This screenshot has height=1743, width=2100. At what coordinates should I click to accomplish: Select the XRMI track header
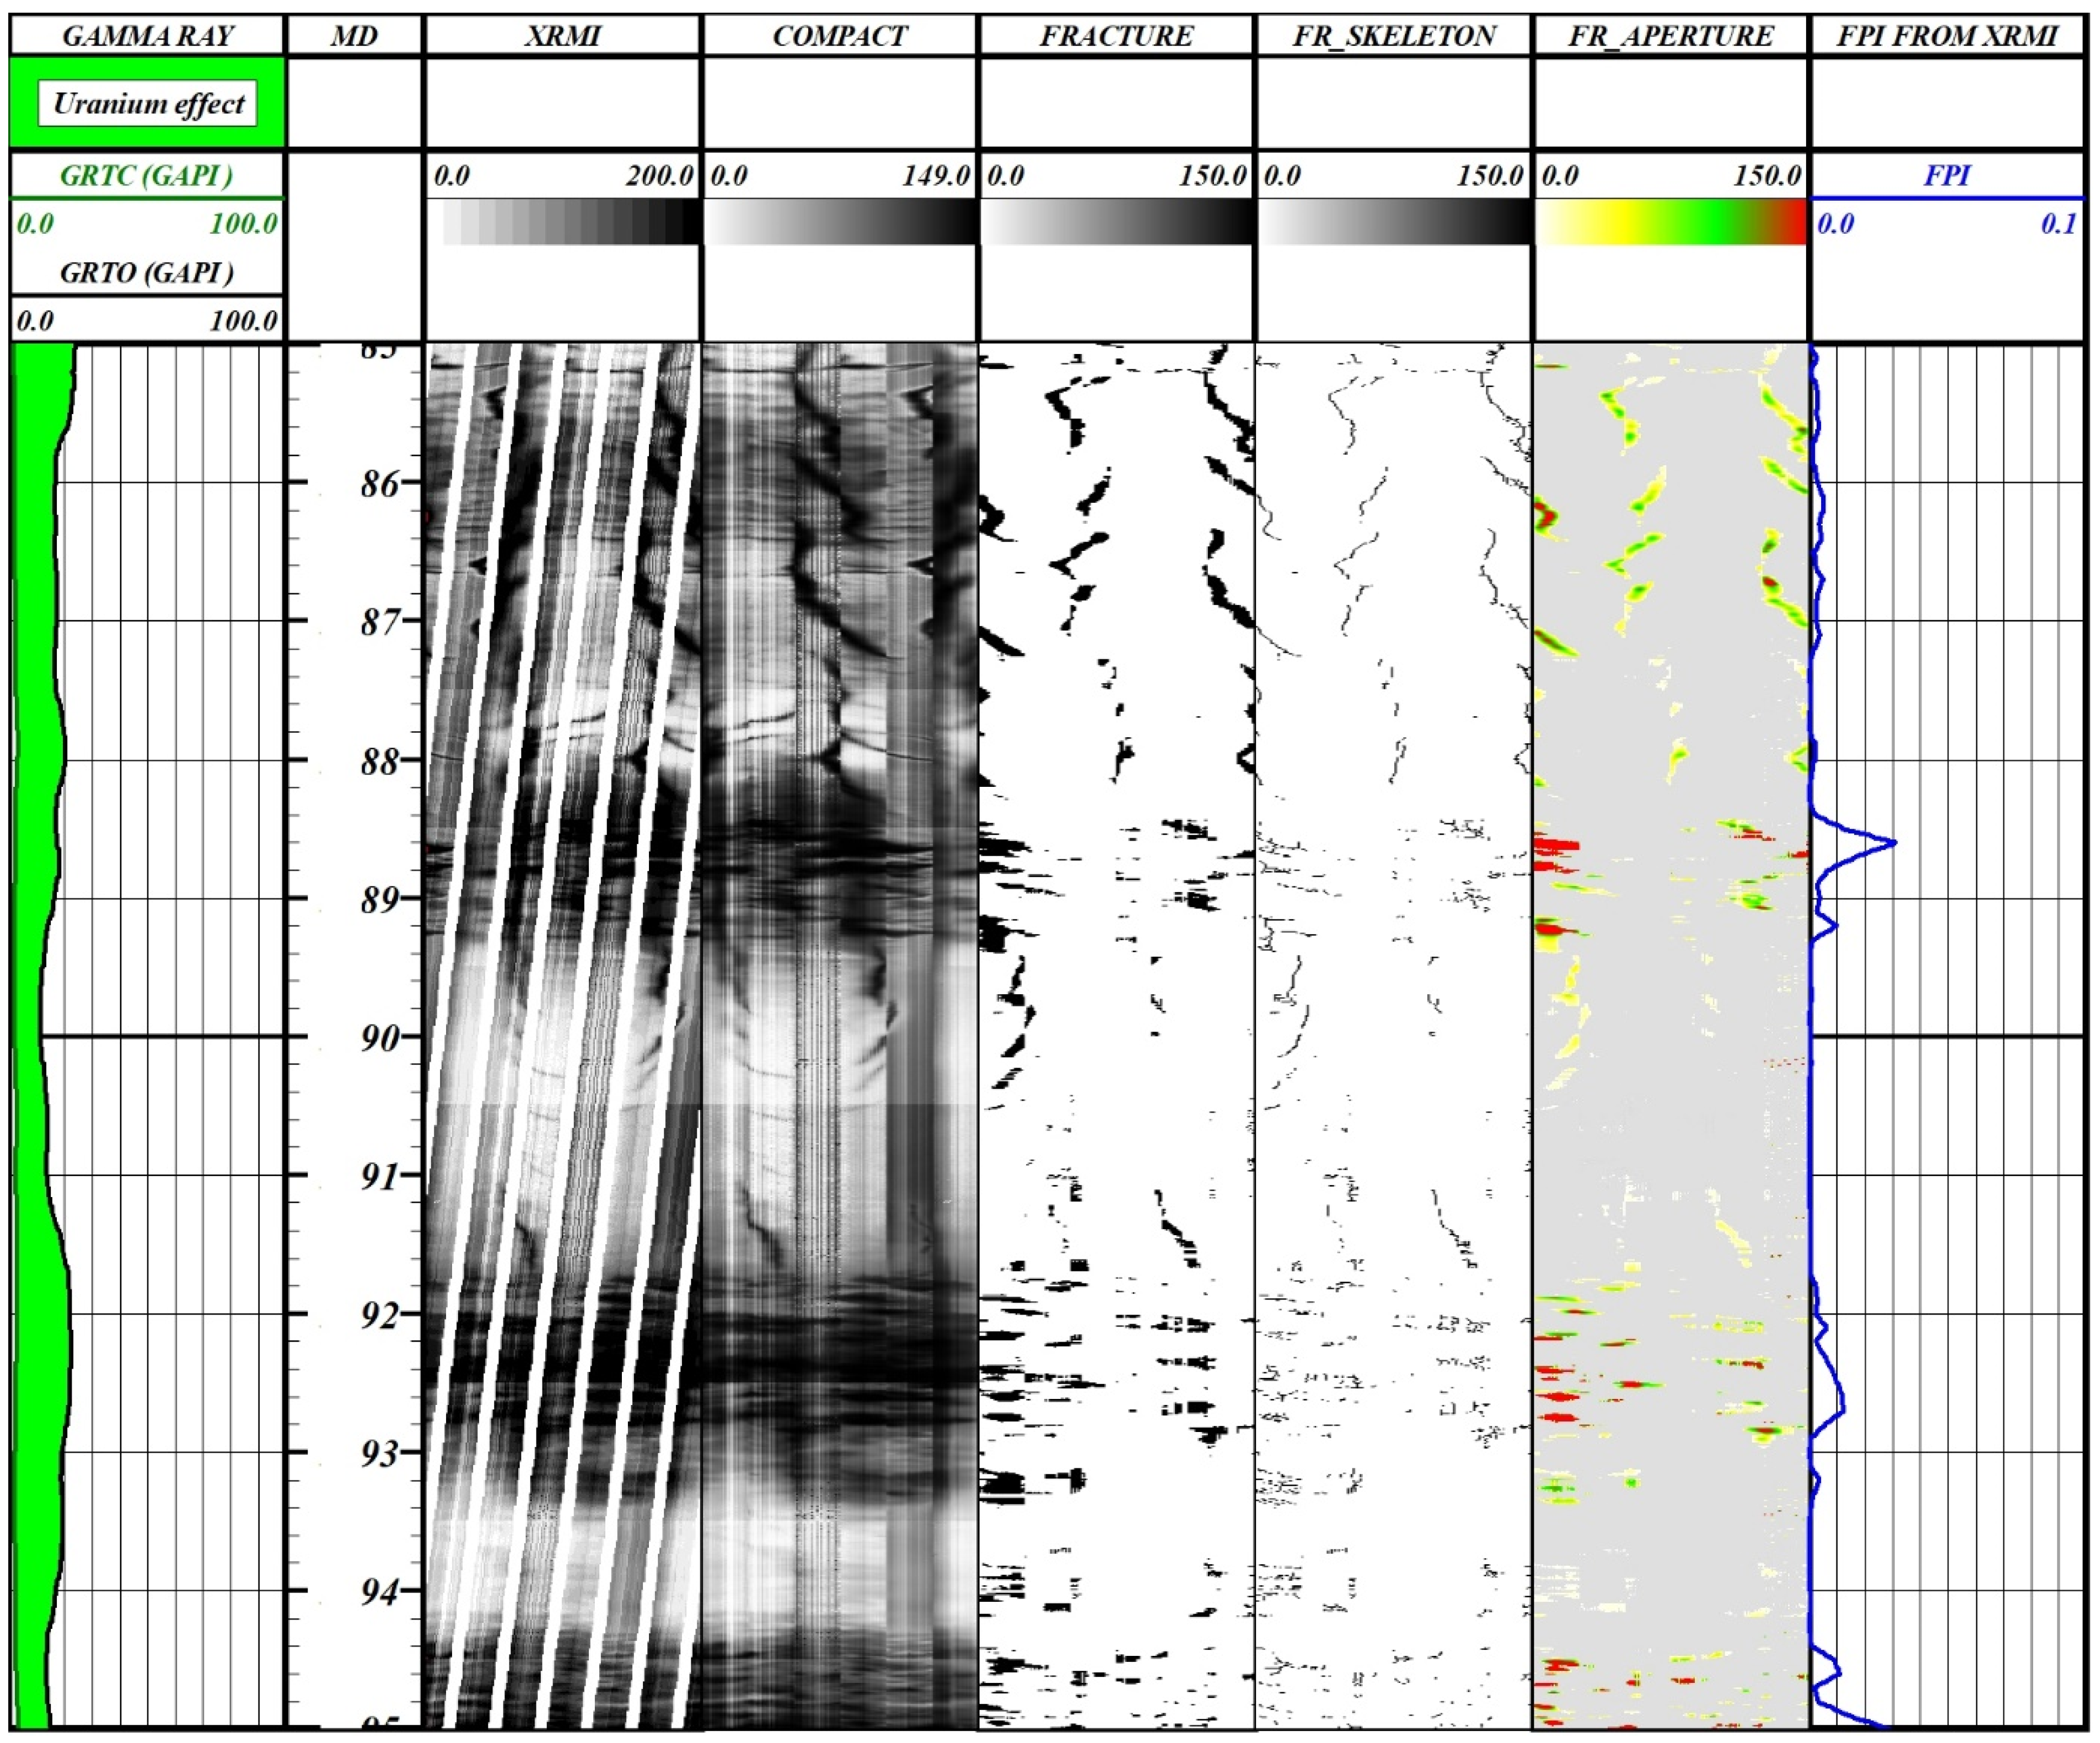pyautogui.click(x=562, y=36)
